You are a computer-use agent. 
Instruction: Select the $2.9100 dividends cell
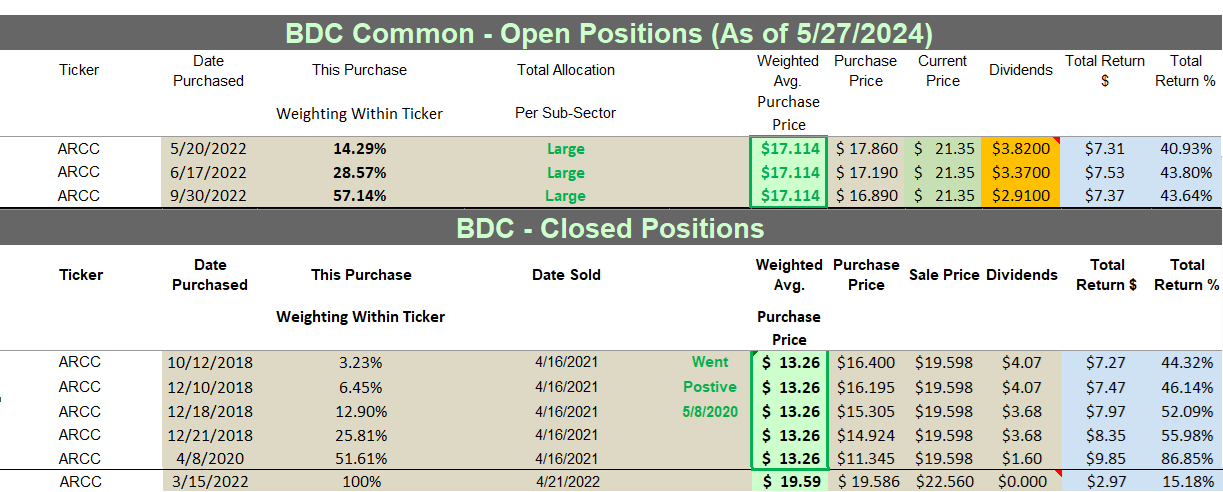pos(1019,196)
